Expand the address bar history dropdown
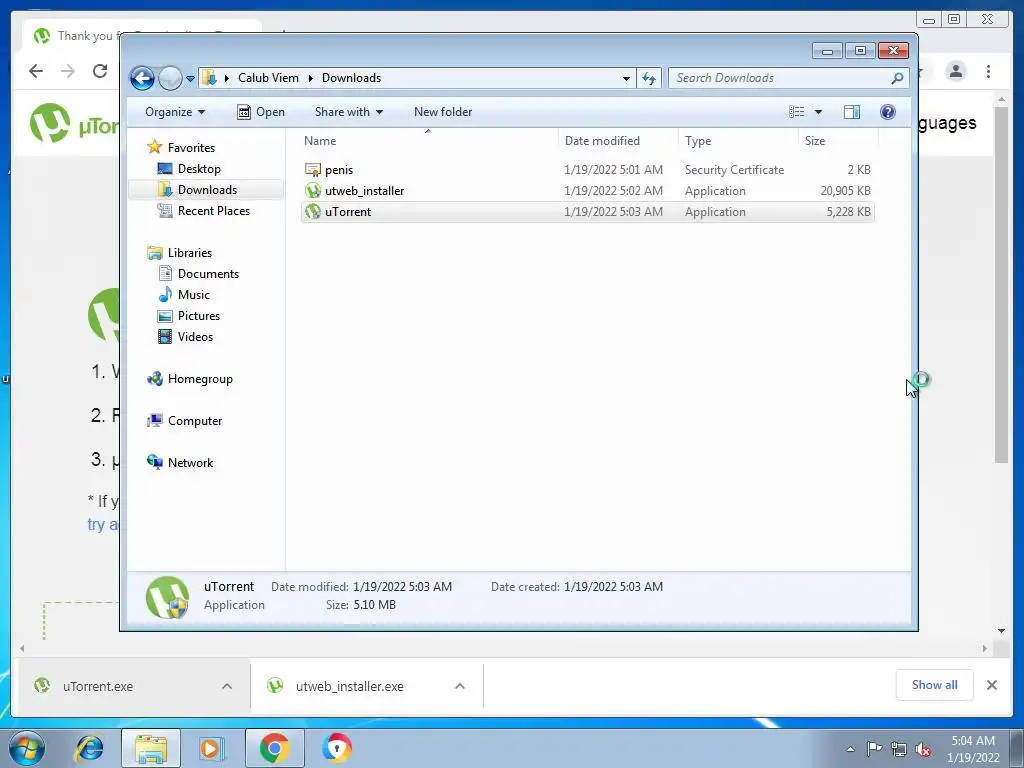The image size is (1024, 768). [626, 78]
